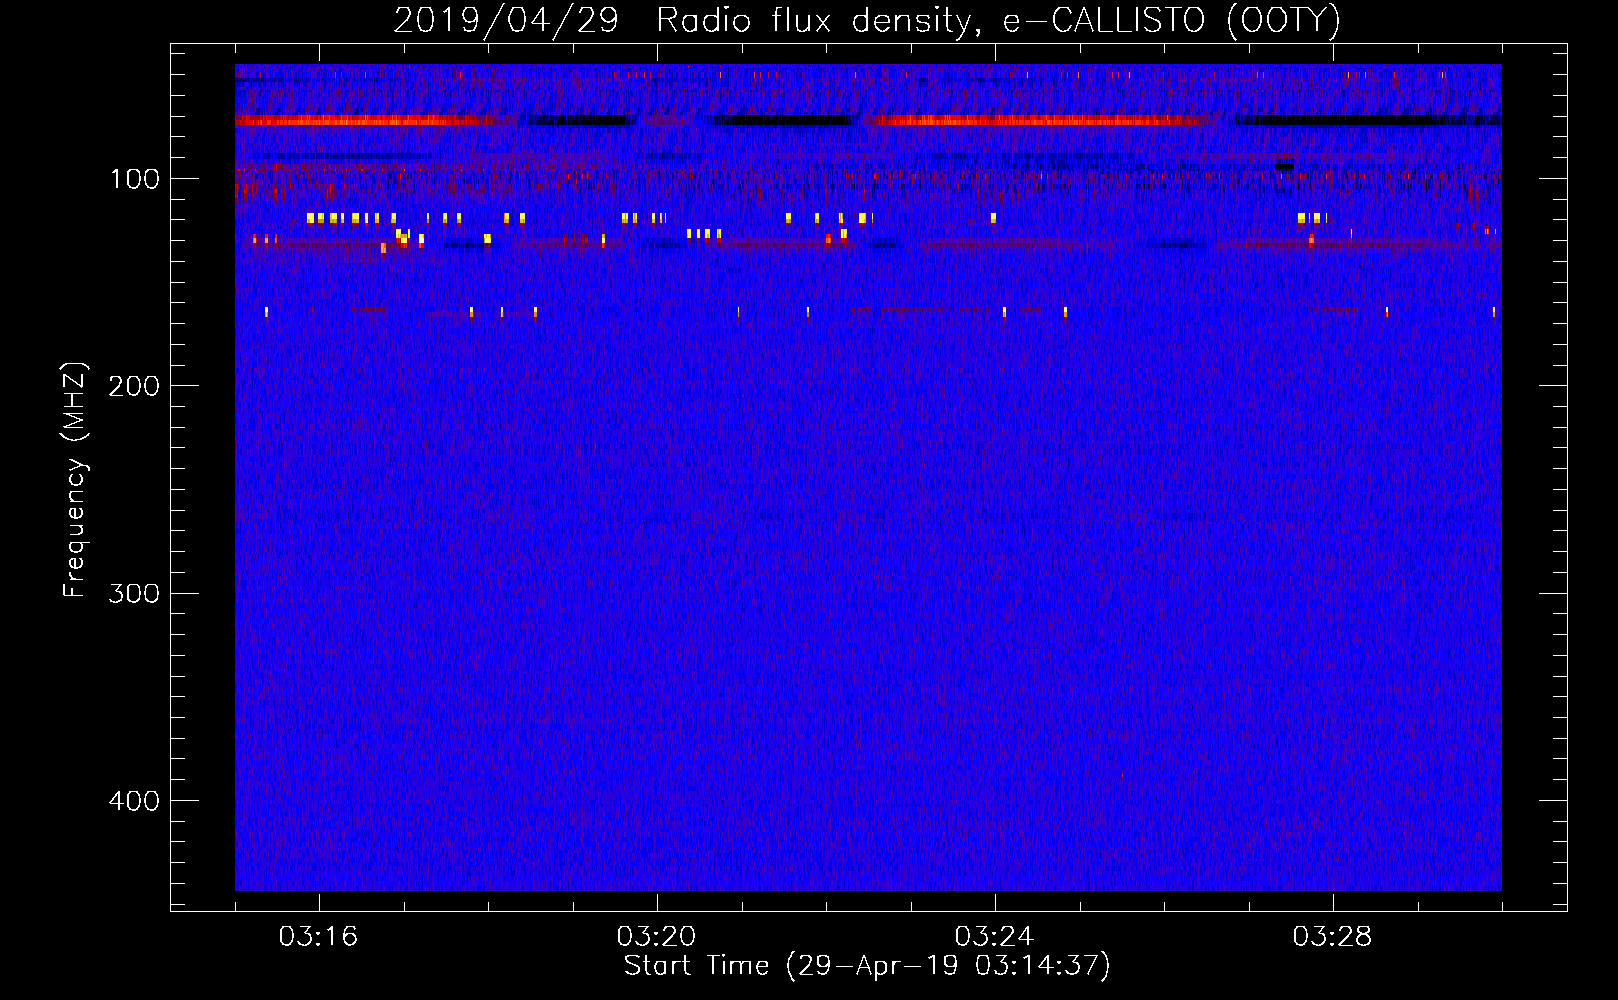The image size is (1618, 1000).
Task: Select the 200 frequency tick label
Action: click(135, 386)
